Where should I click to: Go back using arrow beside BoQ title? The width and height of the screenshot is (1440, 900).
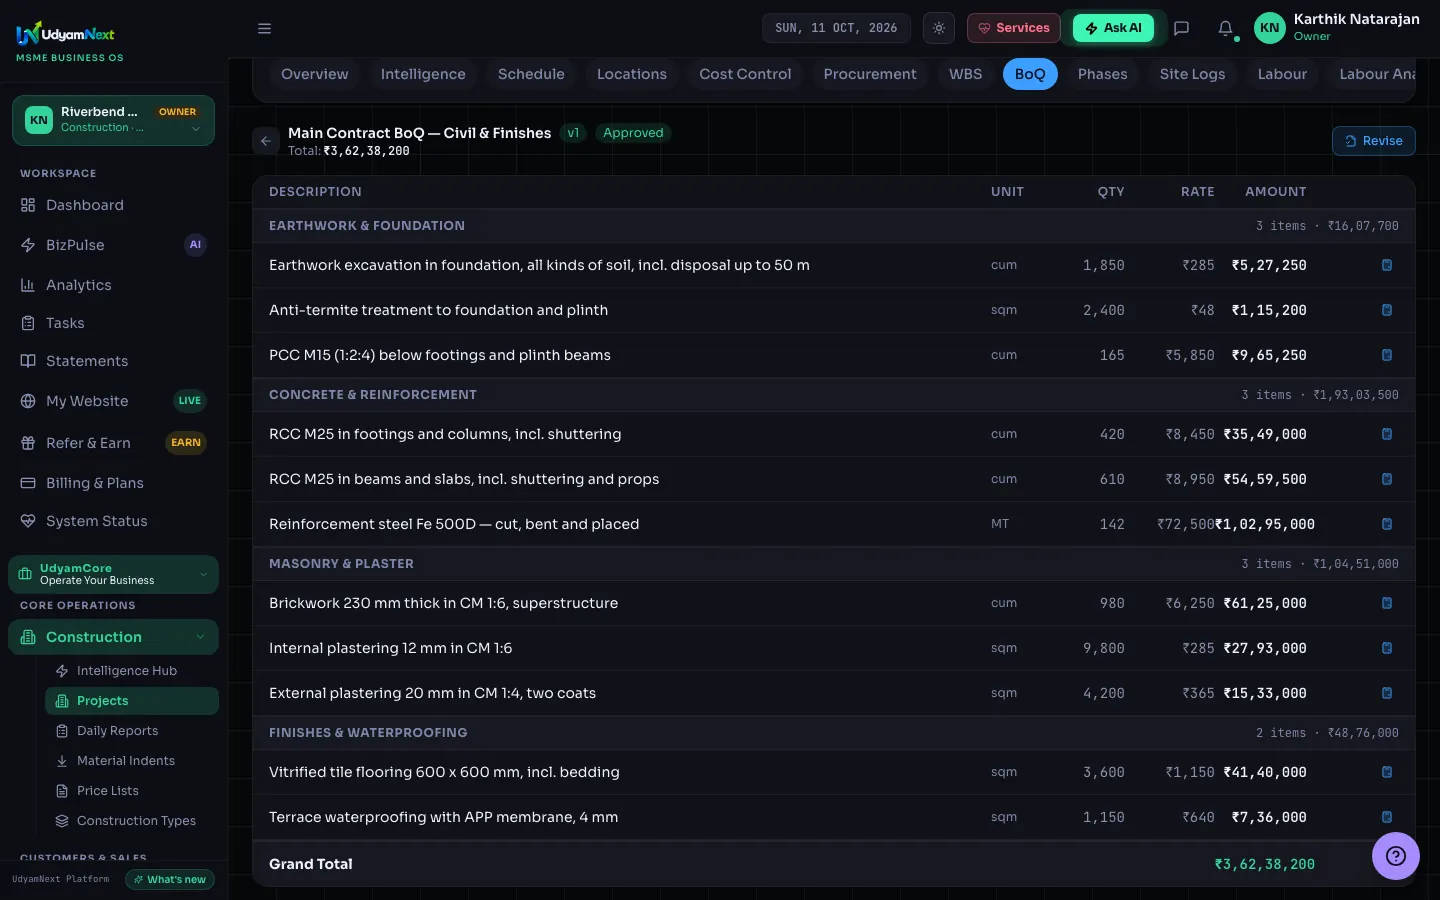coord(265,141)
